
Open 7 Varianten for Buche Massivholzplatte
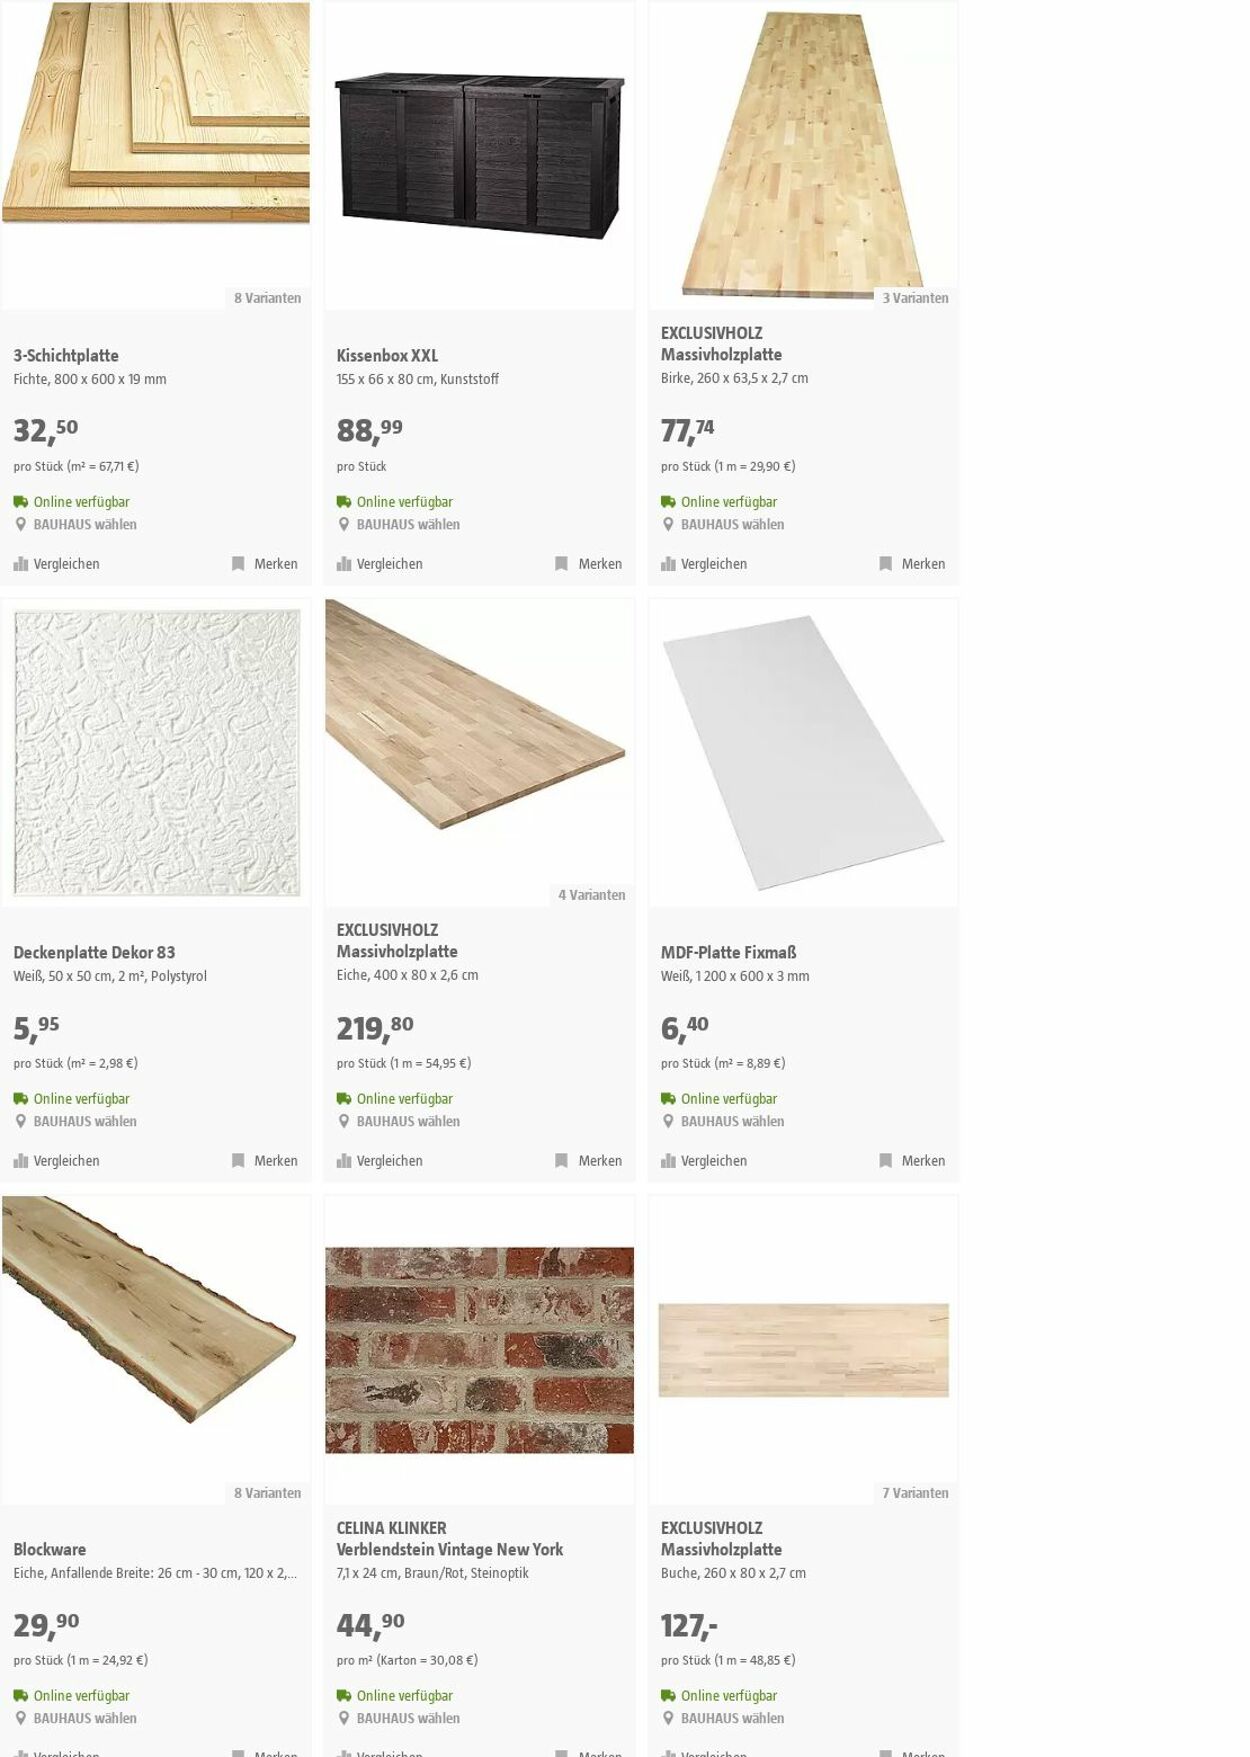point(915,1493)
